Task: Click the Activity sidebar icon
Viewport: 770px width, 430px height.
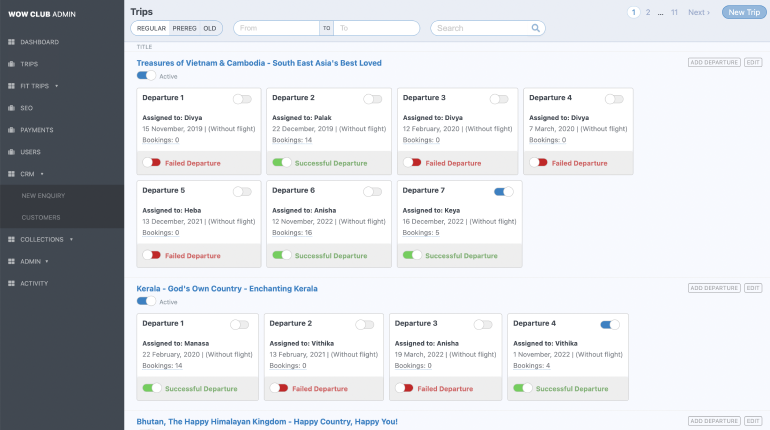Action: pos(11,283)
